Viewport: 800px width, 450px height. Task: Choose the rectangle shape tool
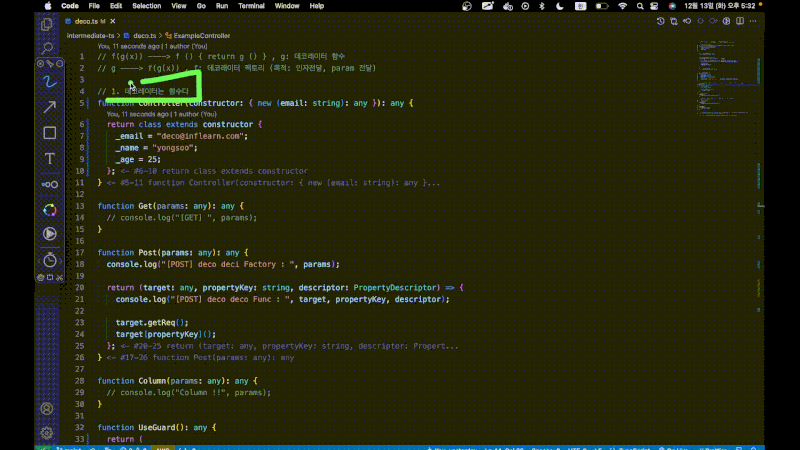[x=49, y=132]
